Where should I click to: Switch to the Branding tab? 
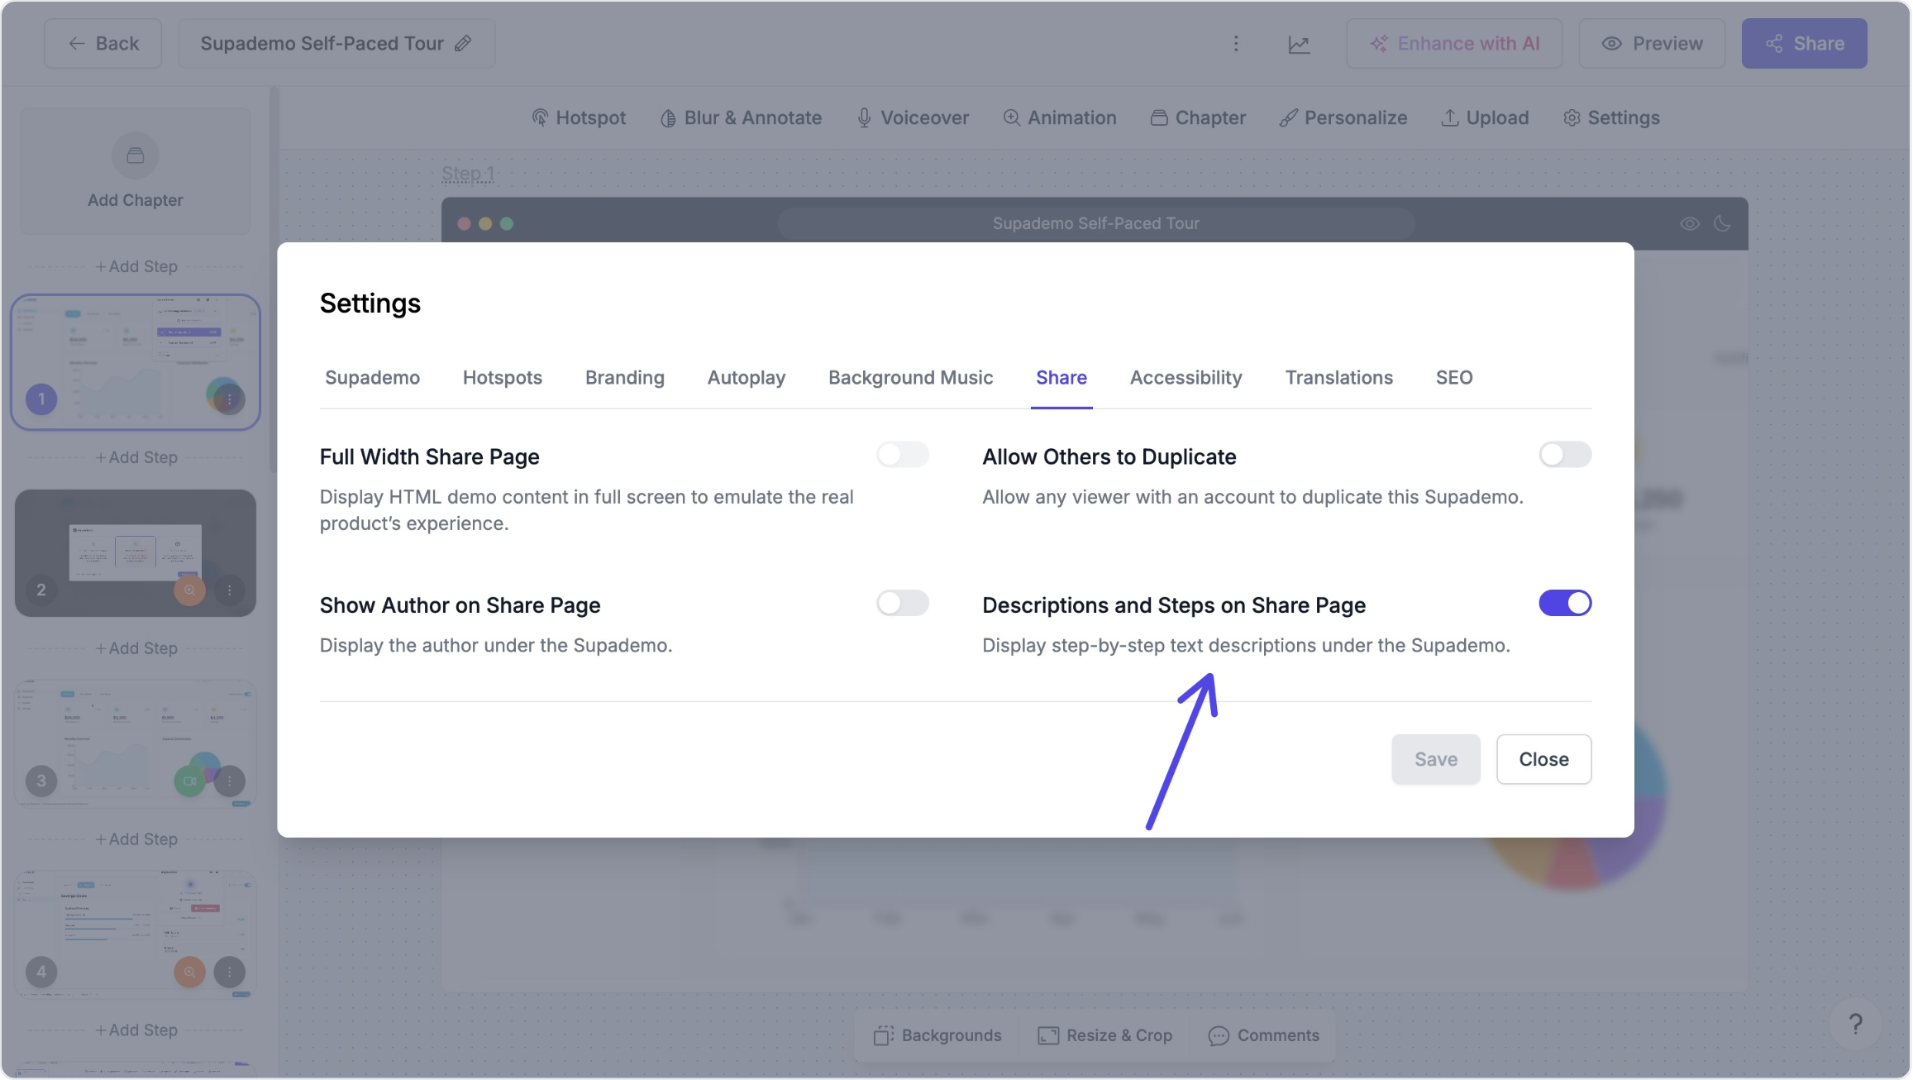624,378
